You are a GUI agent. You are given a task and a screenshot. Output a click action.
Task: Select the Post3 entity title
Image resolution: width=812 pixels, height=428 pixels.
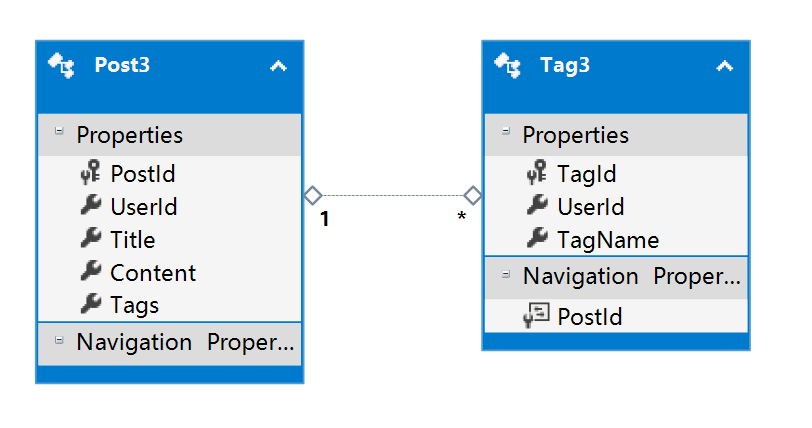pyautogui.click(x=122, y=66)
